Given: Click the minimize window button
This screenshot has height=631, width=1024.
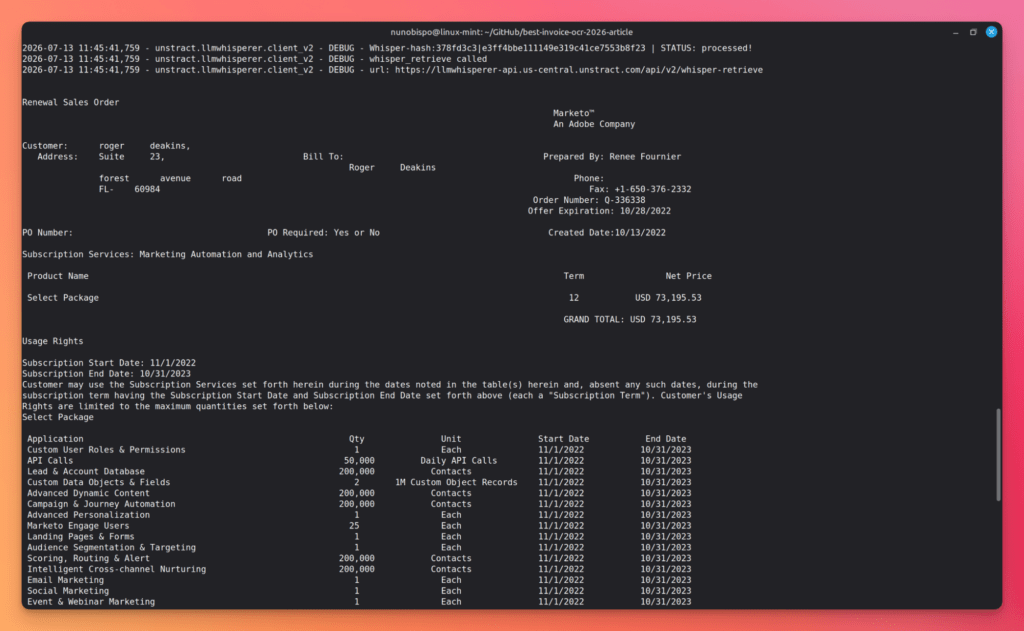Looking at the screenshot, I should (x=955, y=32).
